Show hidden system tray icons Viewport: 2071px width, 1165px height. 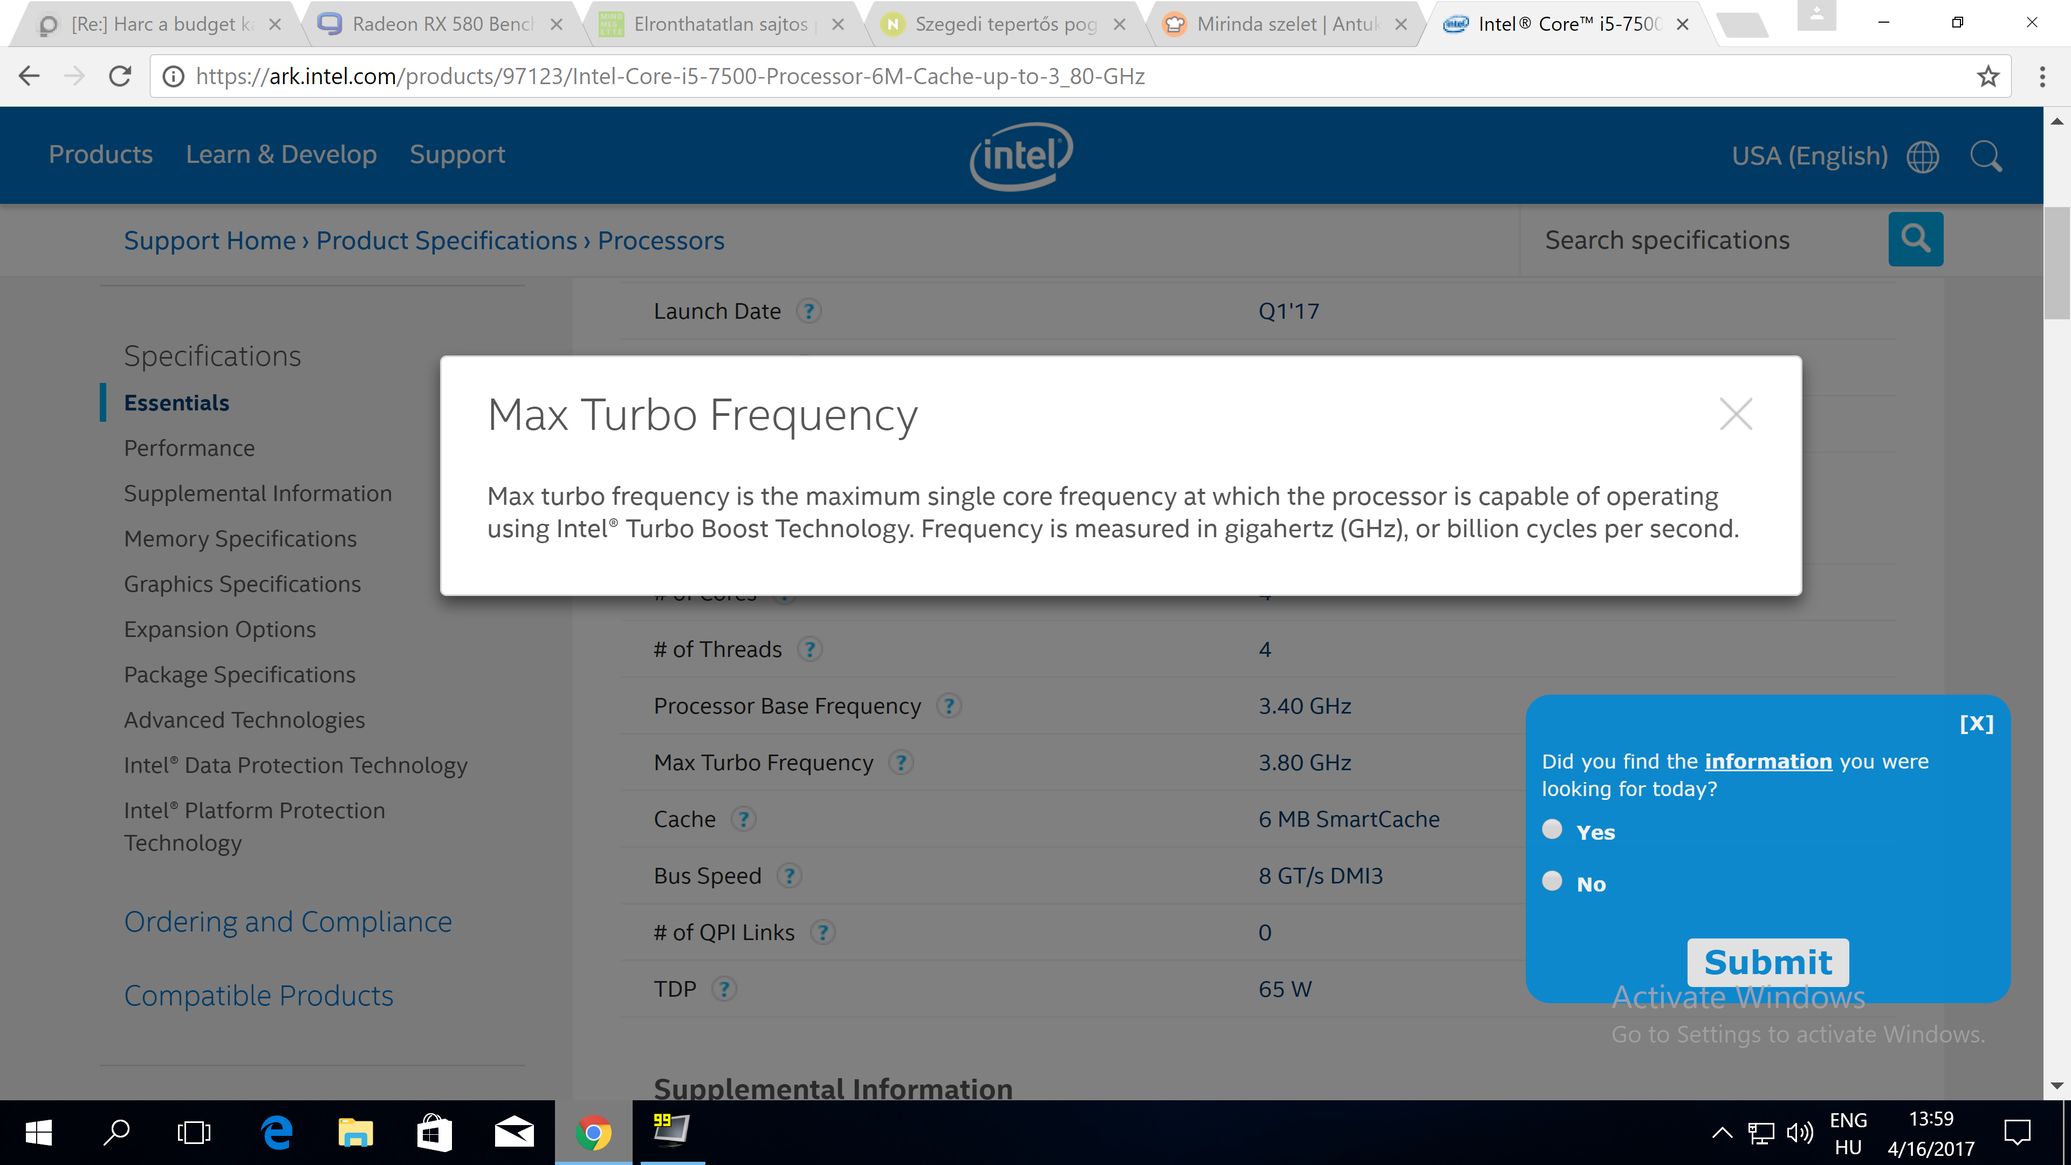pyautogui.click(x=1722, y=1133)
